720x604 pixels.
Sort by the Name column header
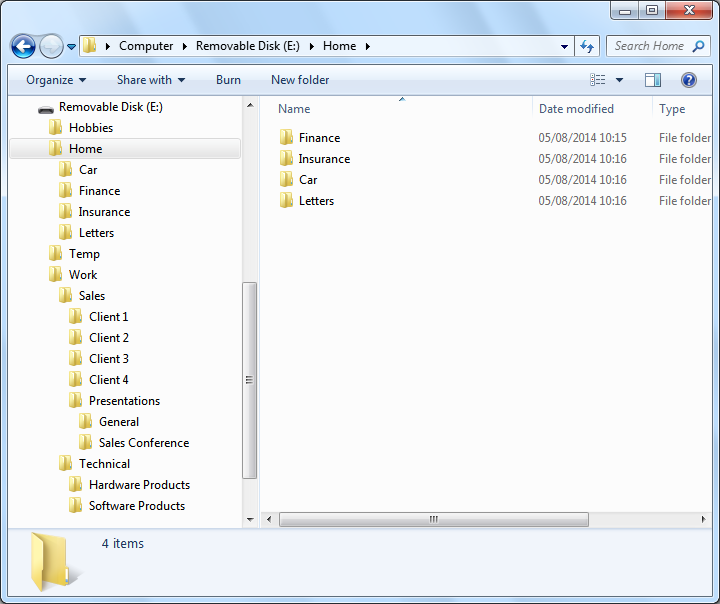(x=294, y=109)
